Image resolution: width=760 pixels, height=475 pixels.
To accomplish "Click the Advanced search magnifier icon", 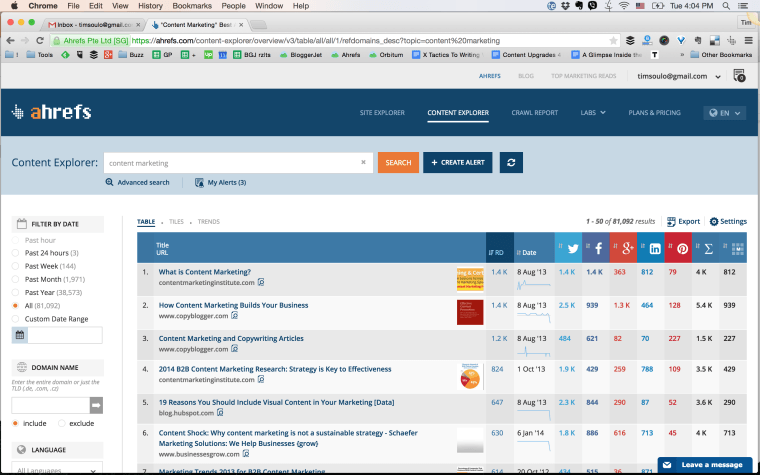I will point(110,183).
